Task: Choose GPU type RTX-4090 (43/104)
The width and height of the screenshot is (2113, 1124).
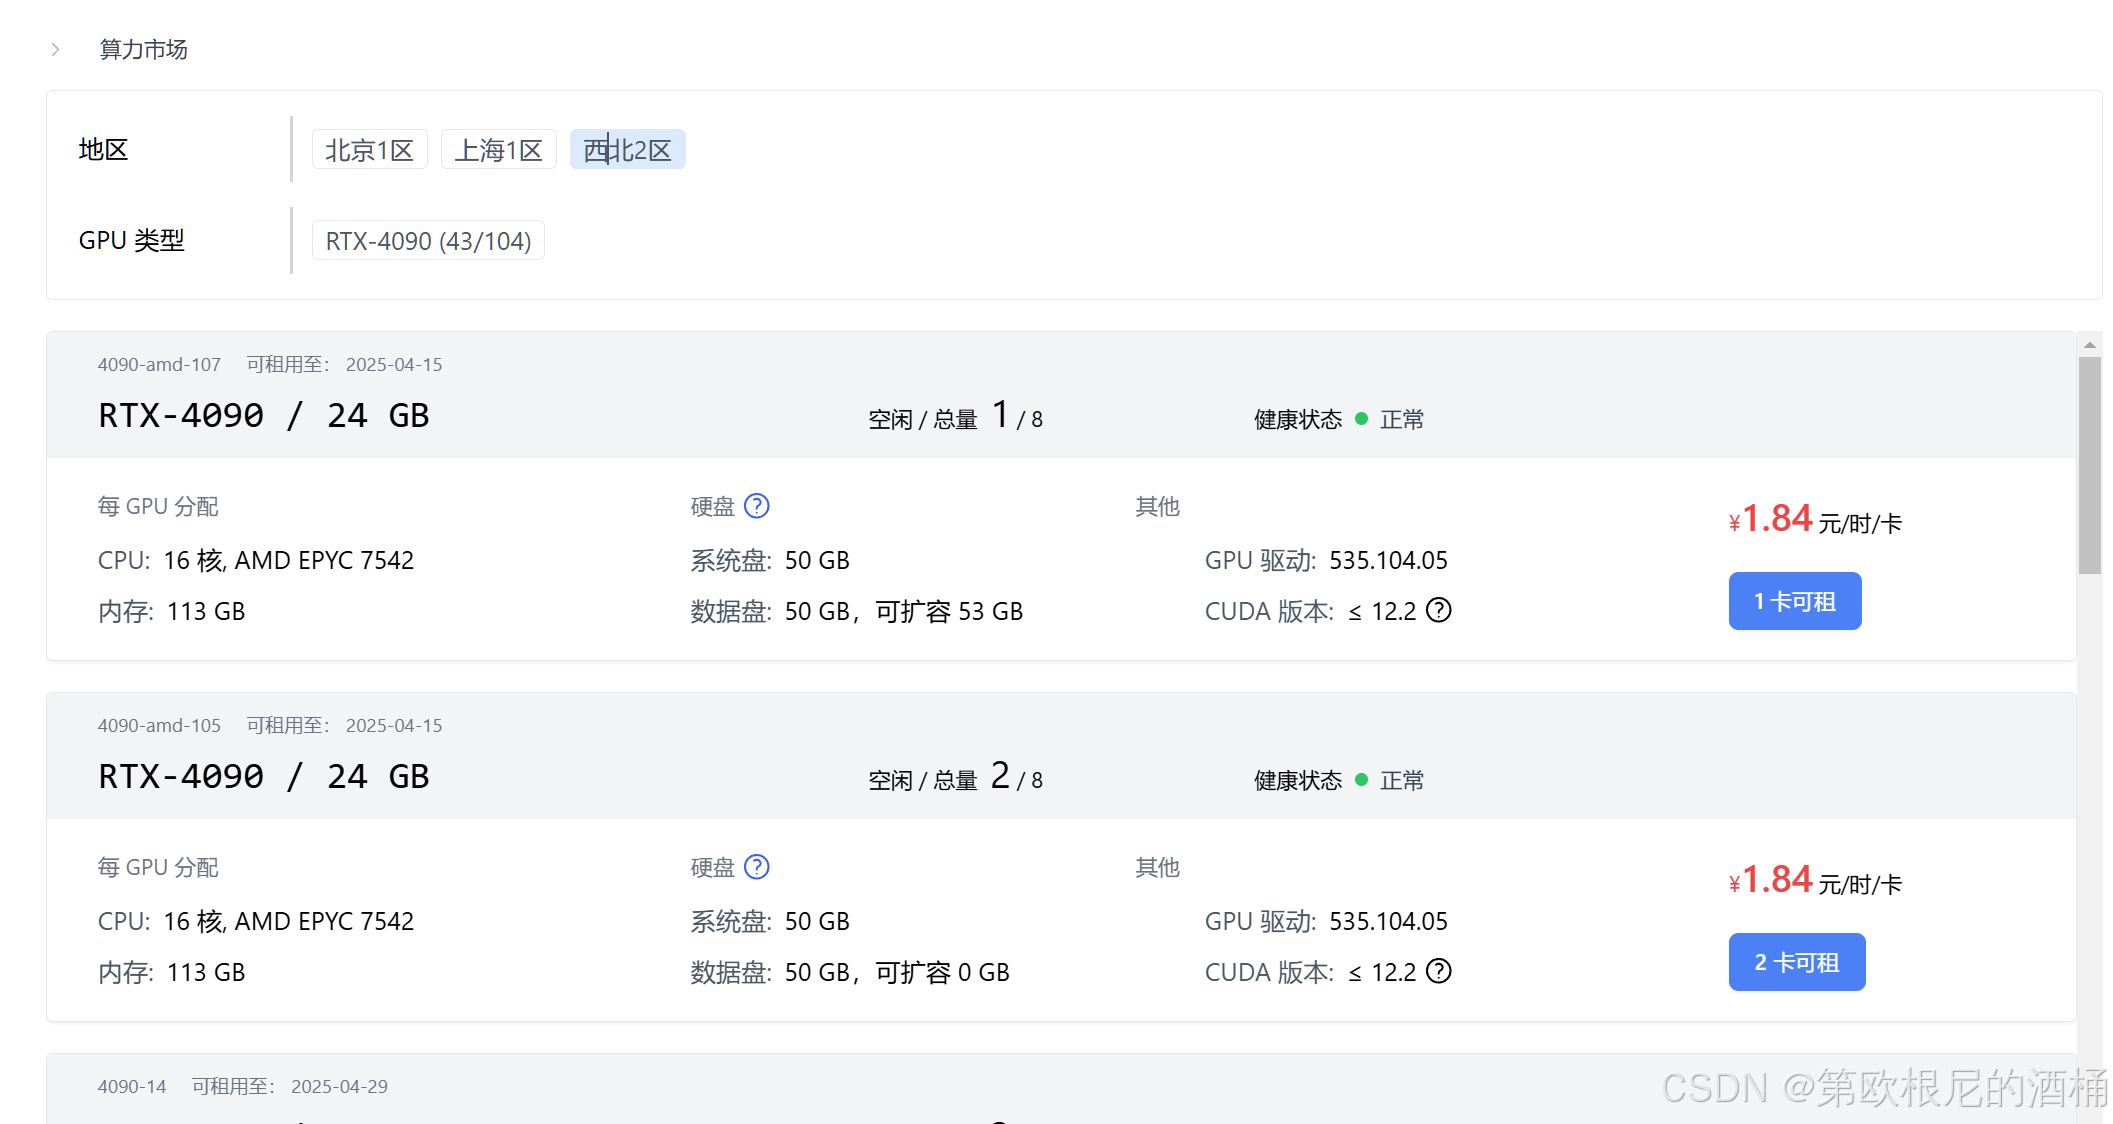Action: coord(428,241)
